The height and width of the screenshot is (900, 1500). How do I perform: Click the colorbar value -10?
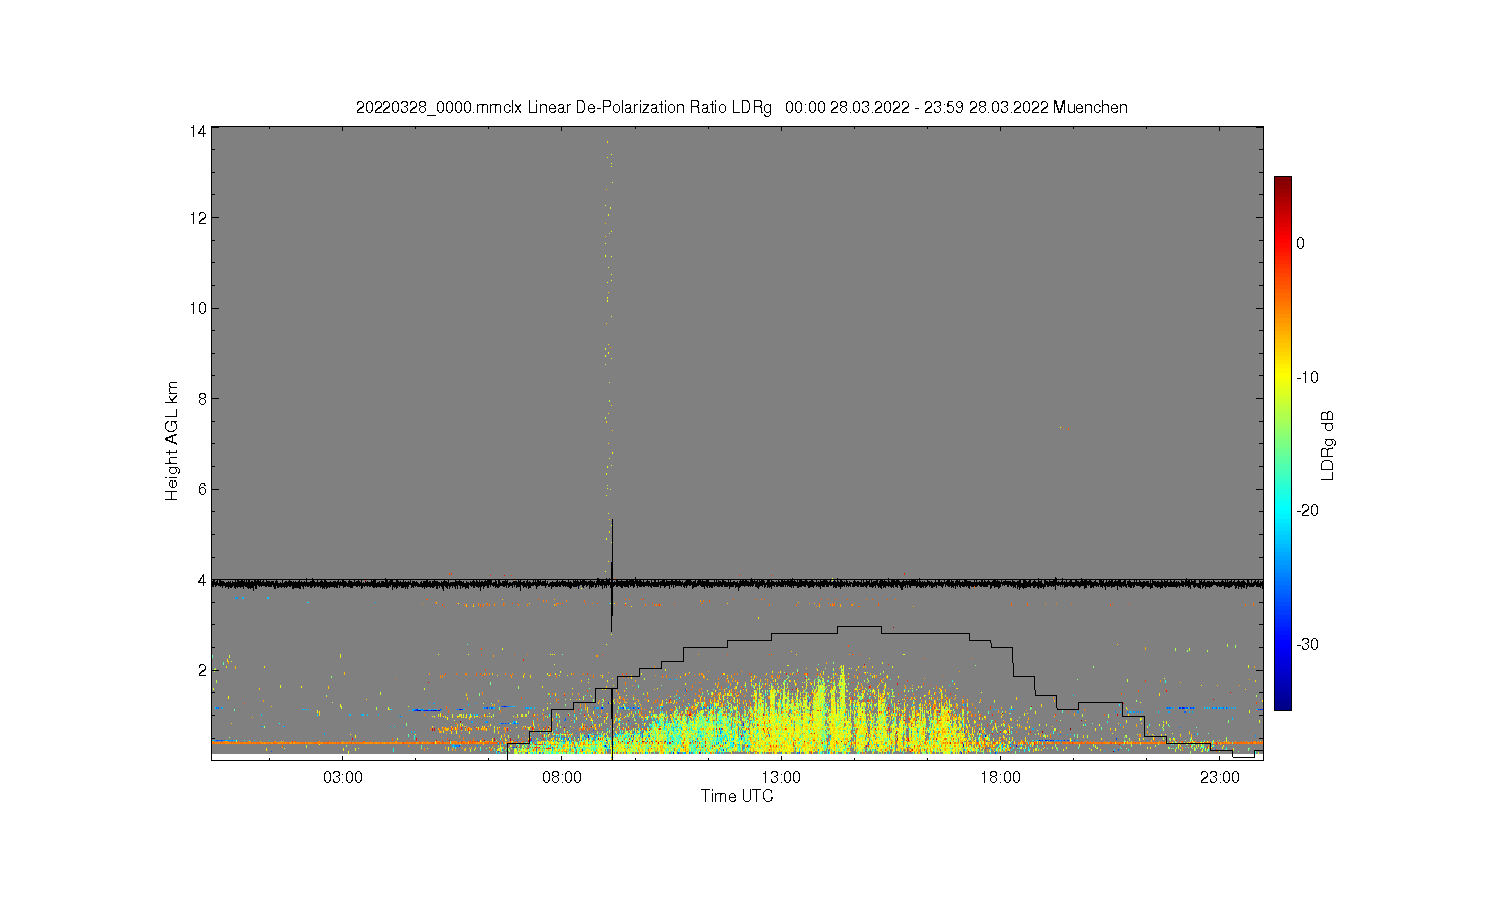point(1307,377)
